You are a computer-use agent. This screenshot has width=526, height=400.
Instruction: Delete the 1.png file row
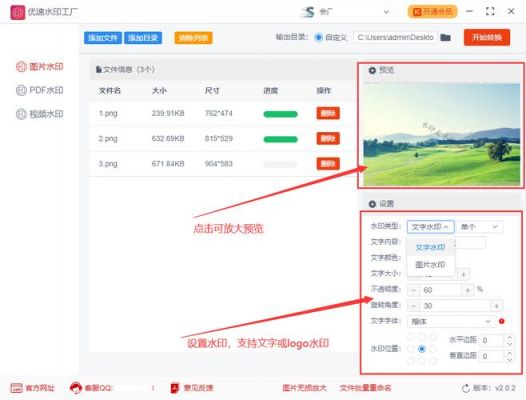(x=328, y=113)
